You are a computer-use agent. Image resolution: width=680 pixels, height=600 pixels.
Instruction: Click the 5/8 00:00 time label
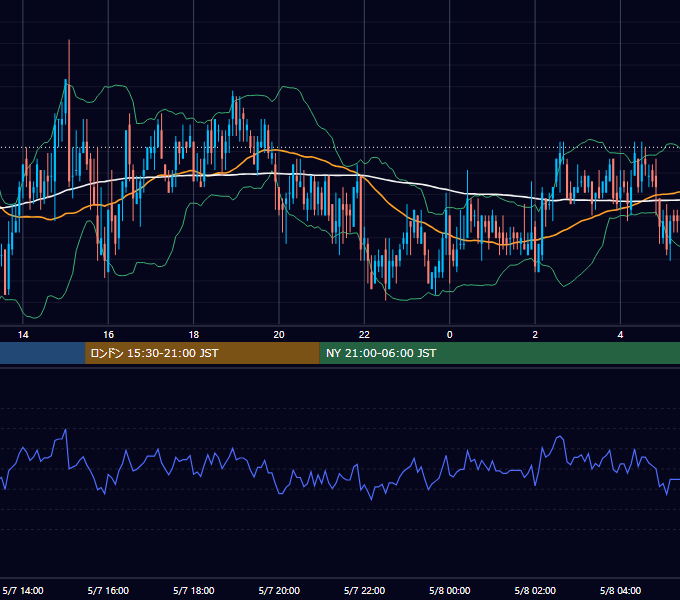pos(450,591)
